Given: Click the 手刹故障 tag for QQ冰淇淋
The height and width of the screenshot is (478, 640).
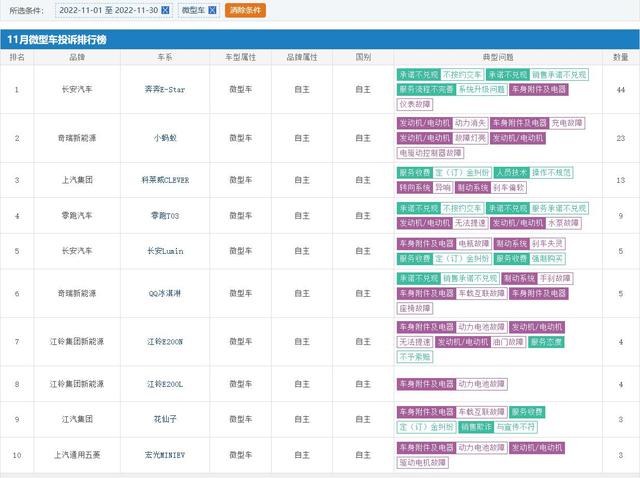Looking at the screenshot, I should click(555, 278).
